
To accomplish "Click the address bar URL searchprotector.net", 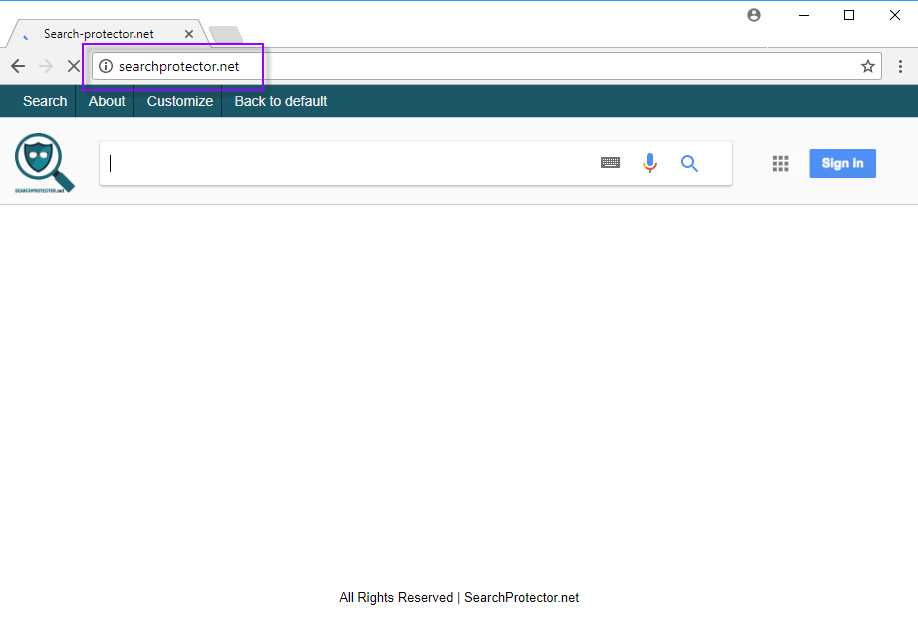I will coord(179,67).
